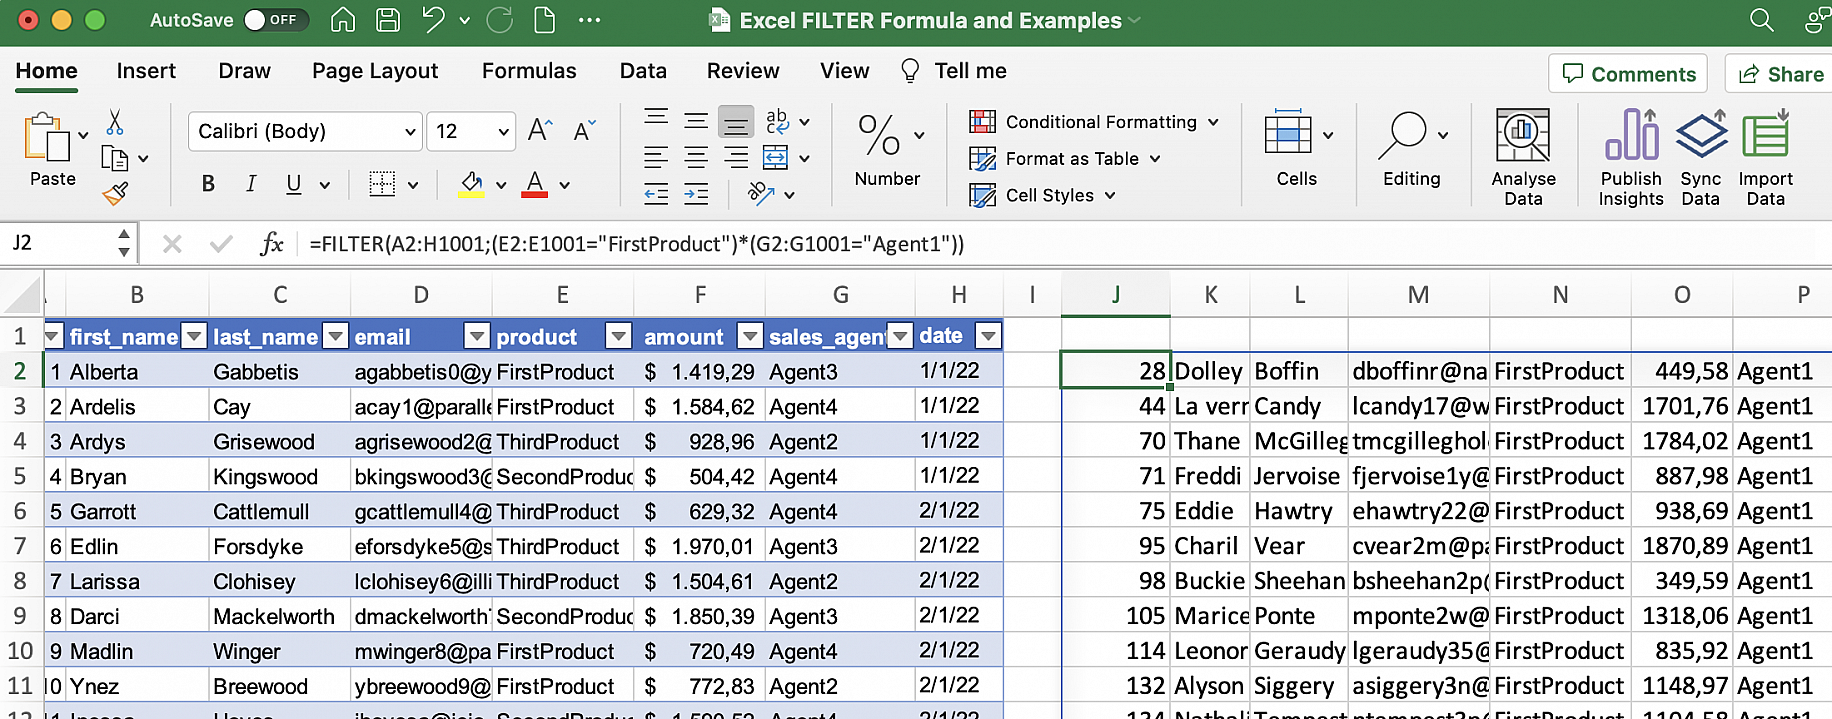Click the Insert Function fx icon
The height and width of the screenshot is (719, 1832).
tap(271, 244)
